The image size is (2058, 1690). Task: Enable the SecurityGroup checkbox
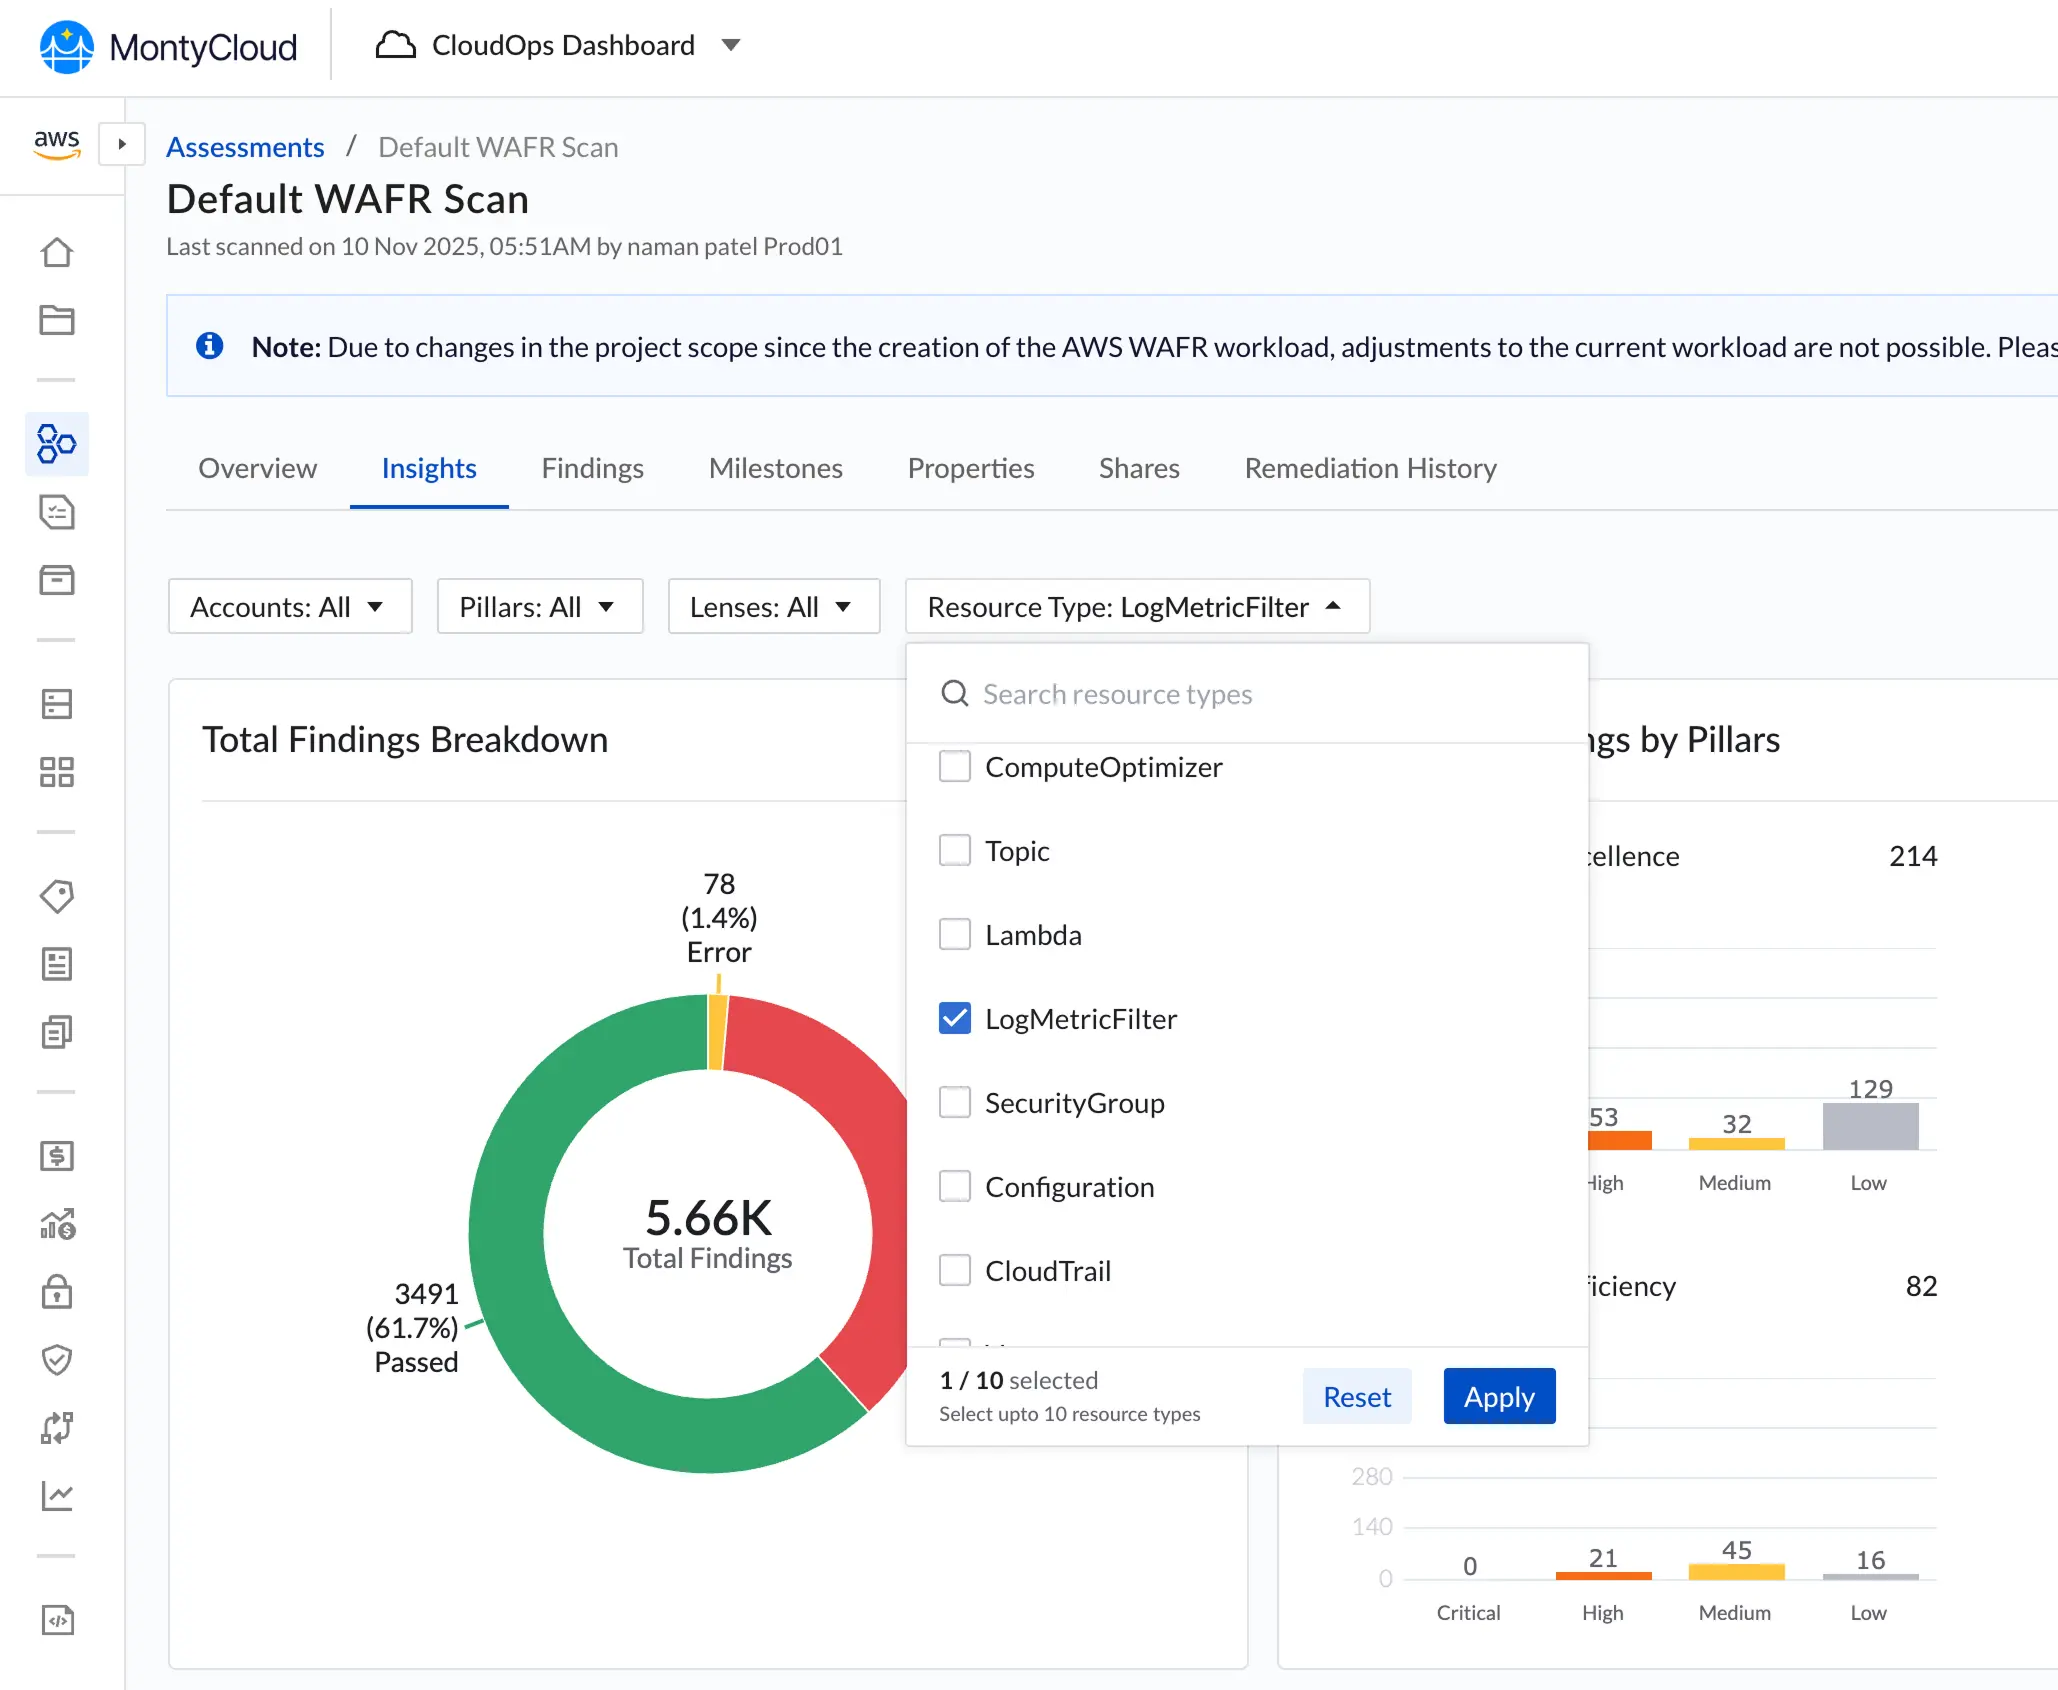[955, 1103]
